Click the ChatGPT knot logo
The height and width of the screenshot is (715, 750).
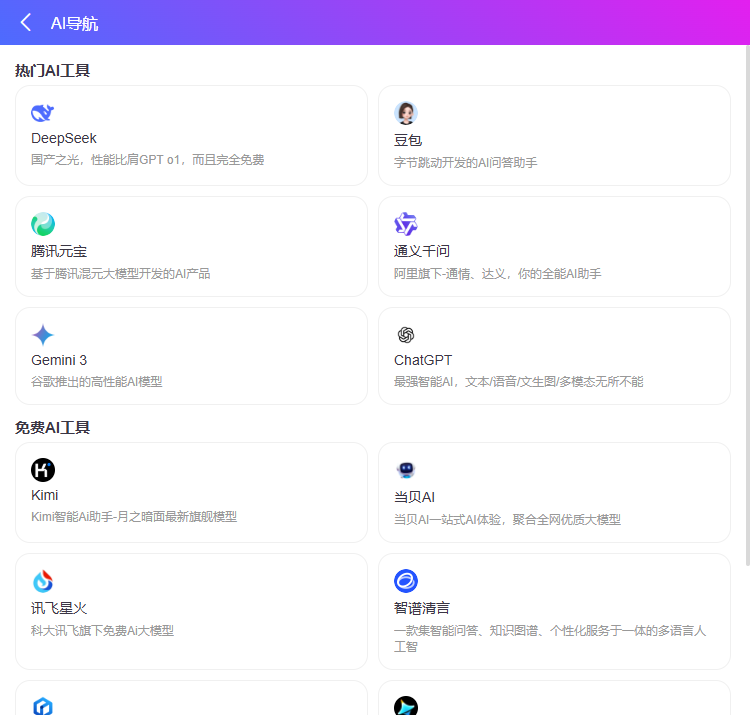click(406, 335)
